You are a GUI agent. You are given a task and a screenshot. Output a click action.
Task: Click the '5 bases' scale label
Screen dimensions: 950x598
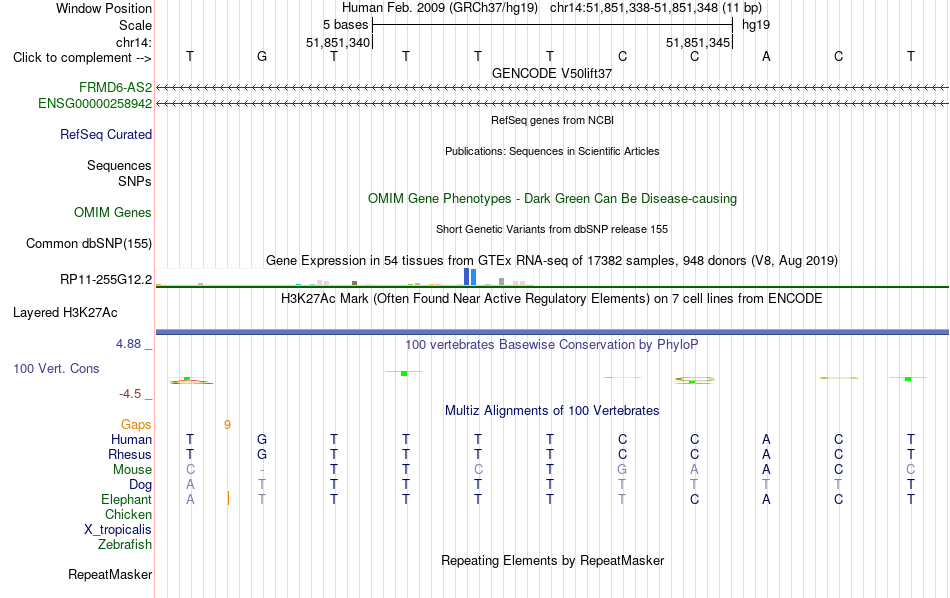click(x=345, y=25)
